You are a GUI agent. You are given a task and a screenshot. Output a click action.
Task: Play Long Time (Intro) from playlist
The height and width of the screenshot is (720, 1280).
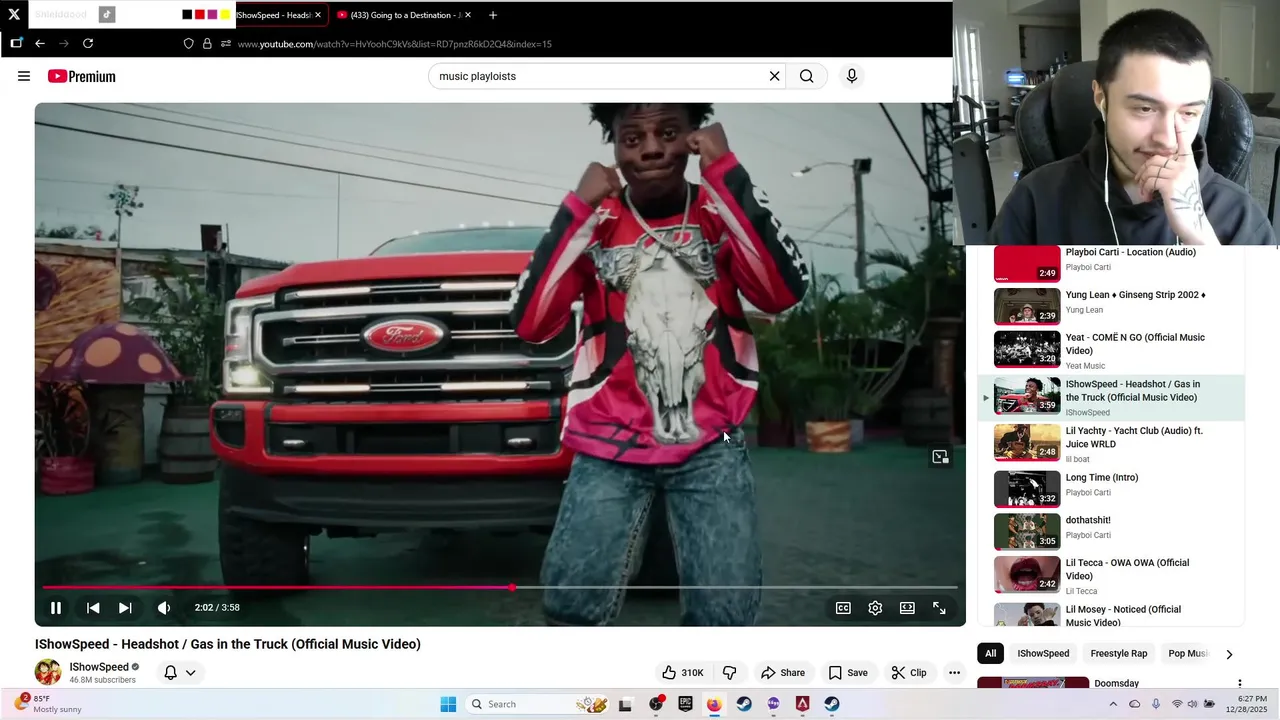[x=1110, y=488]
